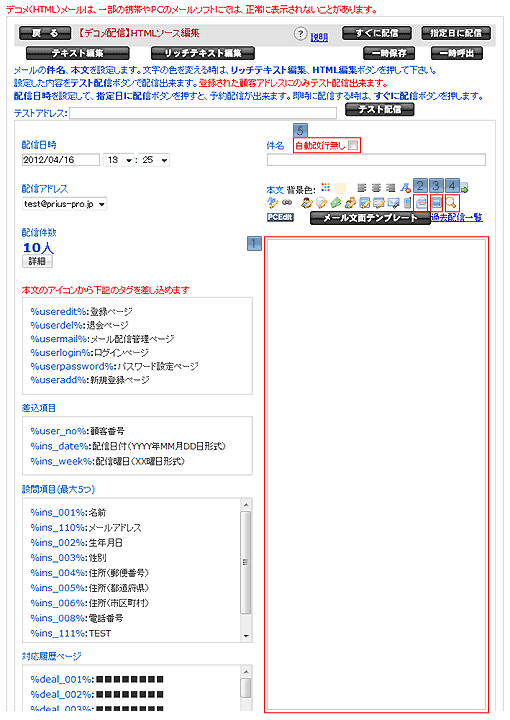Click the help question mark icon
The height and width of the screenshot is (720, 510).
point(300,34)
